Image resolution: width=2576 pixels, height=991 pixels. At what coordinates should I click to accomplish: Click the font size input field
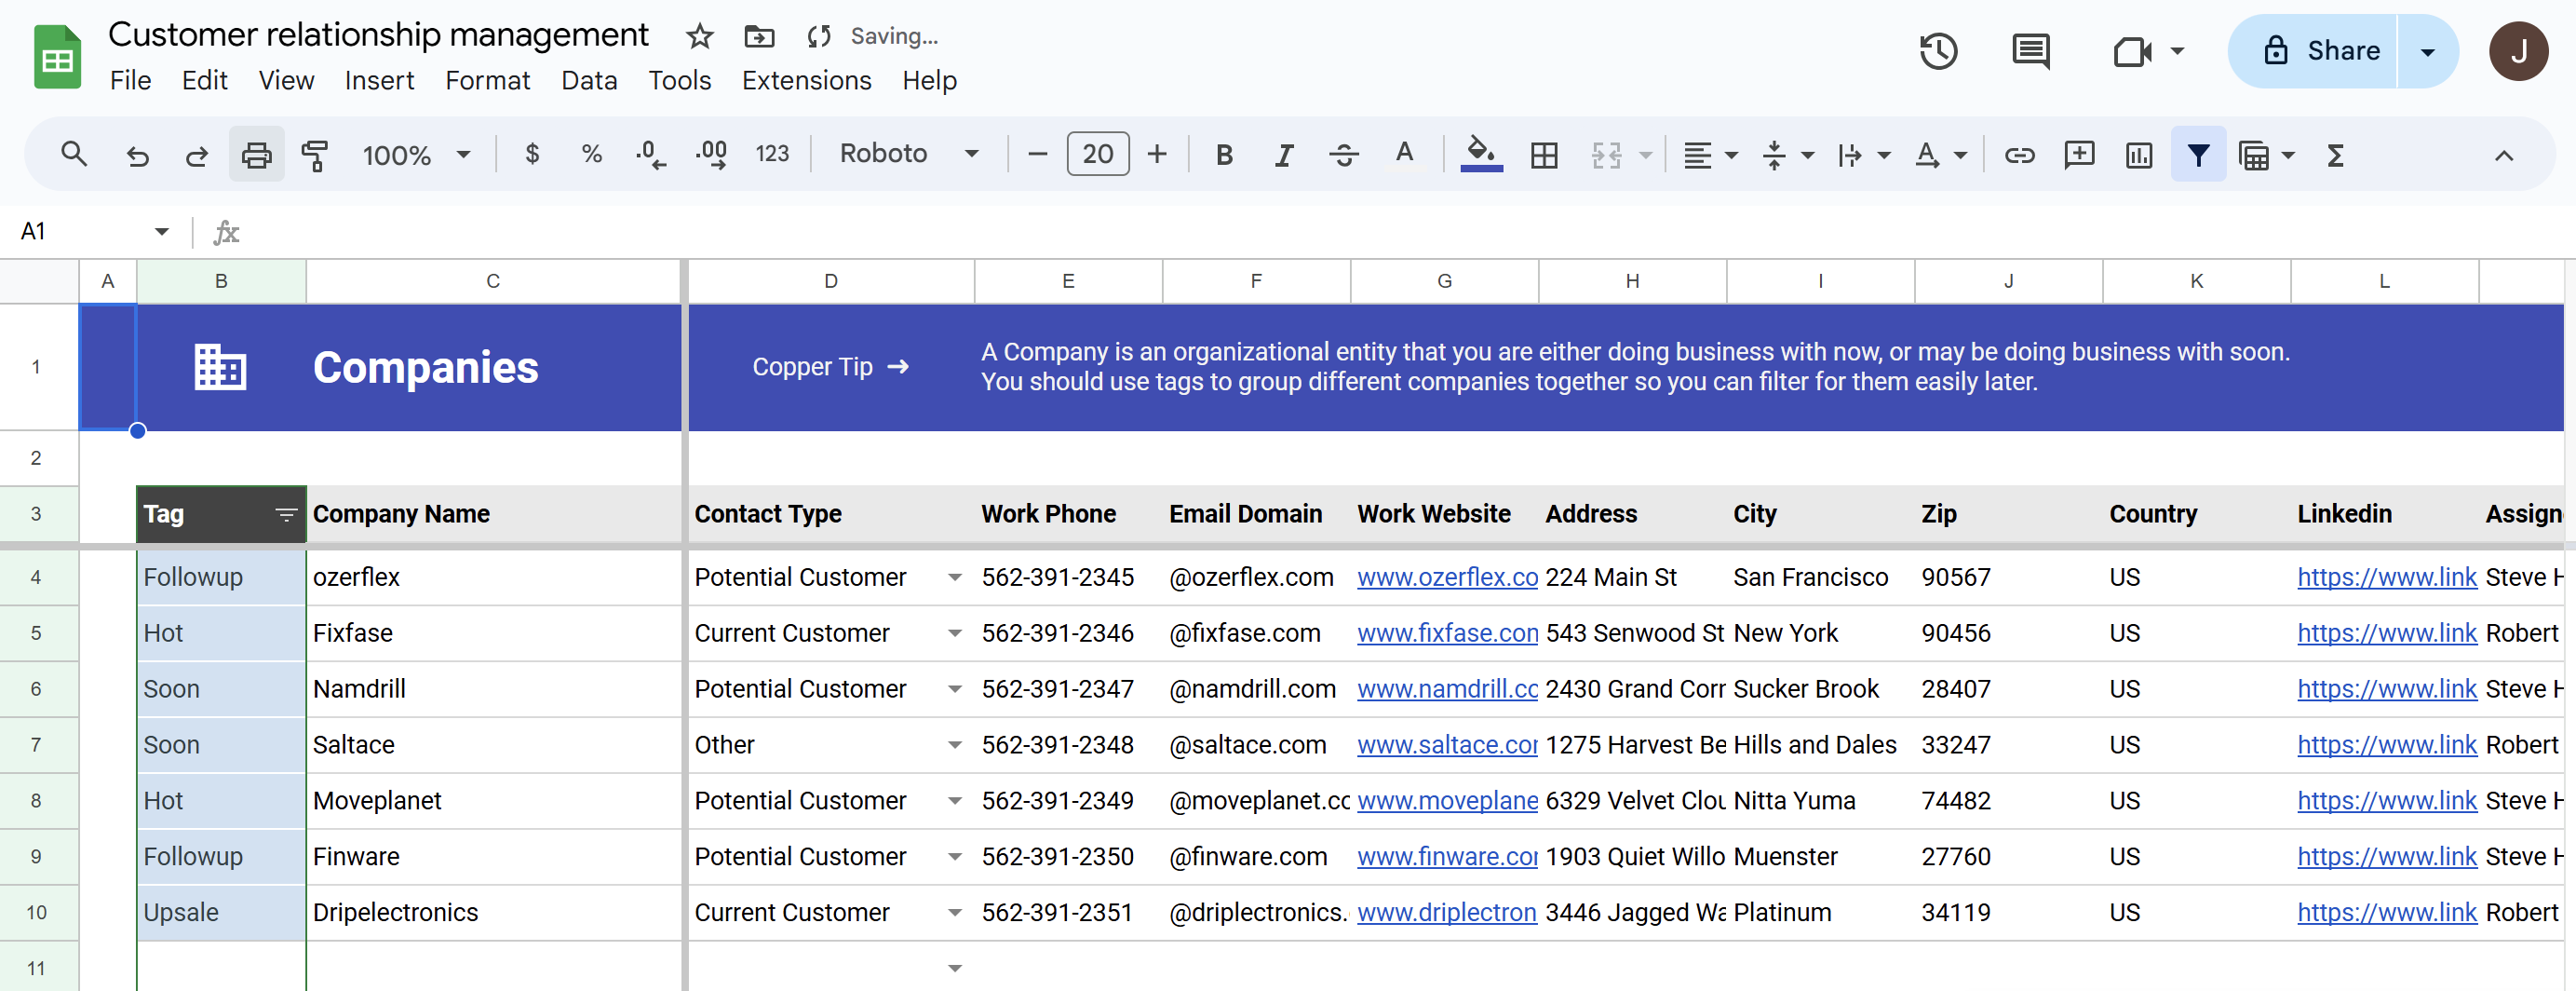[x=1097, y=154]
